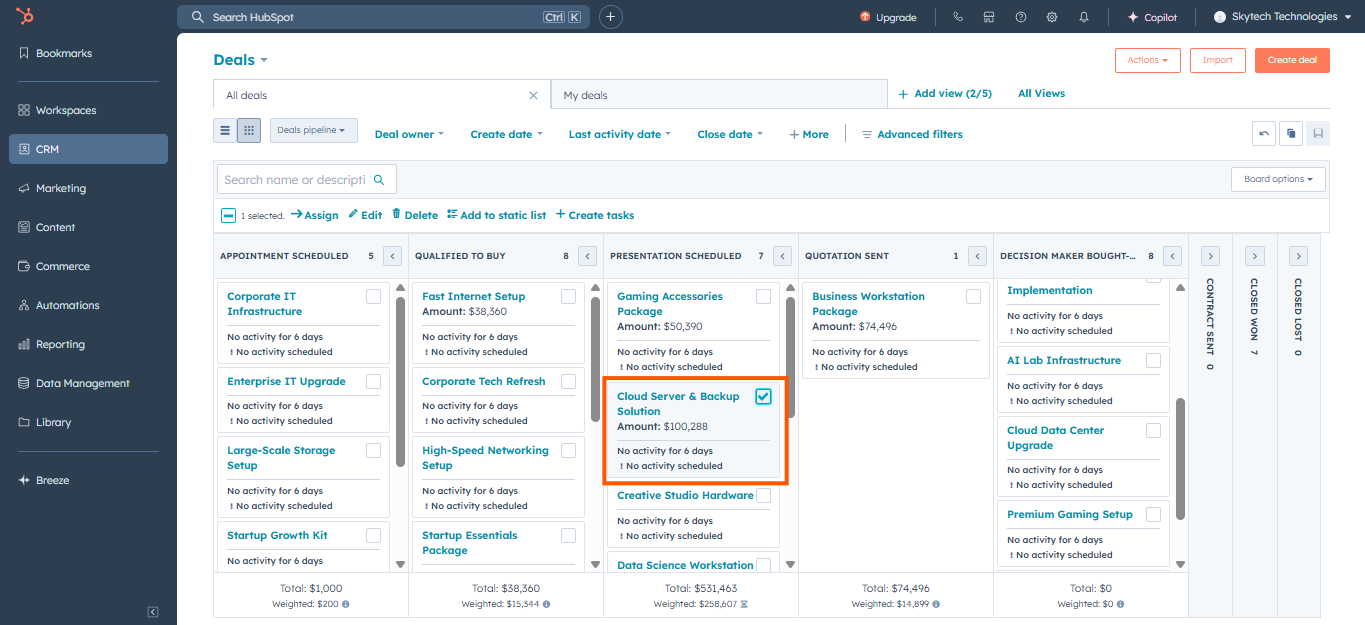The image size is (1365, 625).
Task: Click the undo view changes icon
Action: click(x=1264, y=133)
